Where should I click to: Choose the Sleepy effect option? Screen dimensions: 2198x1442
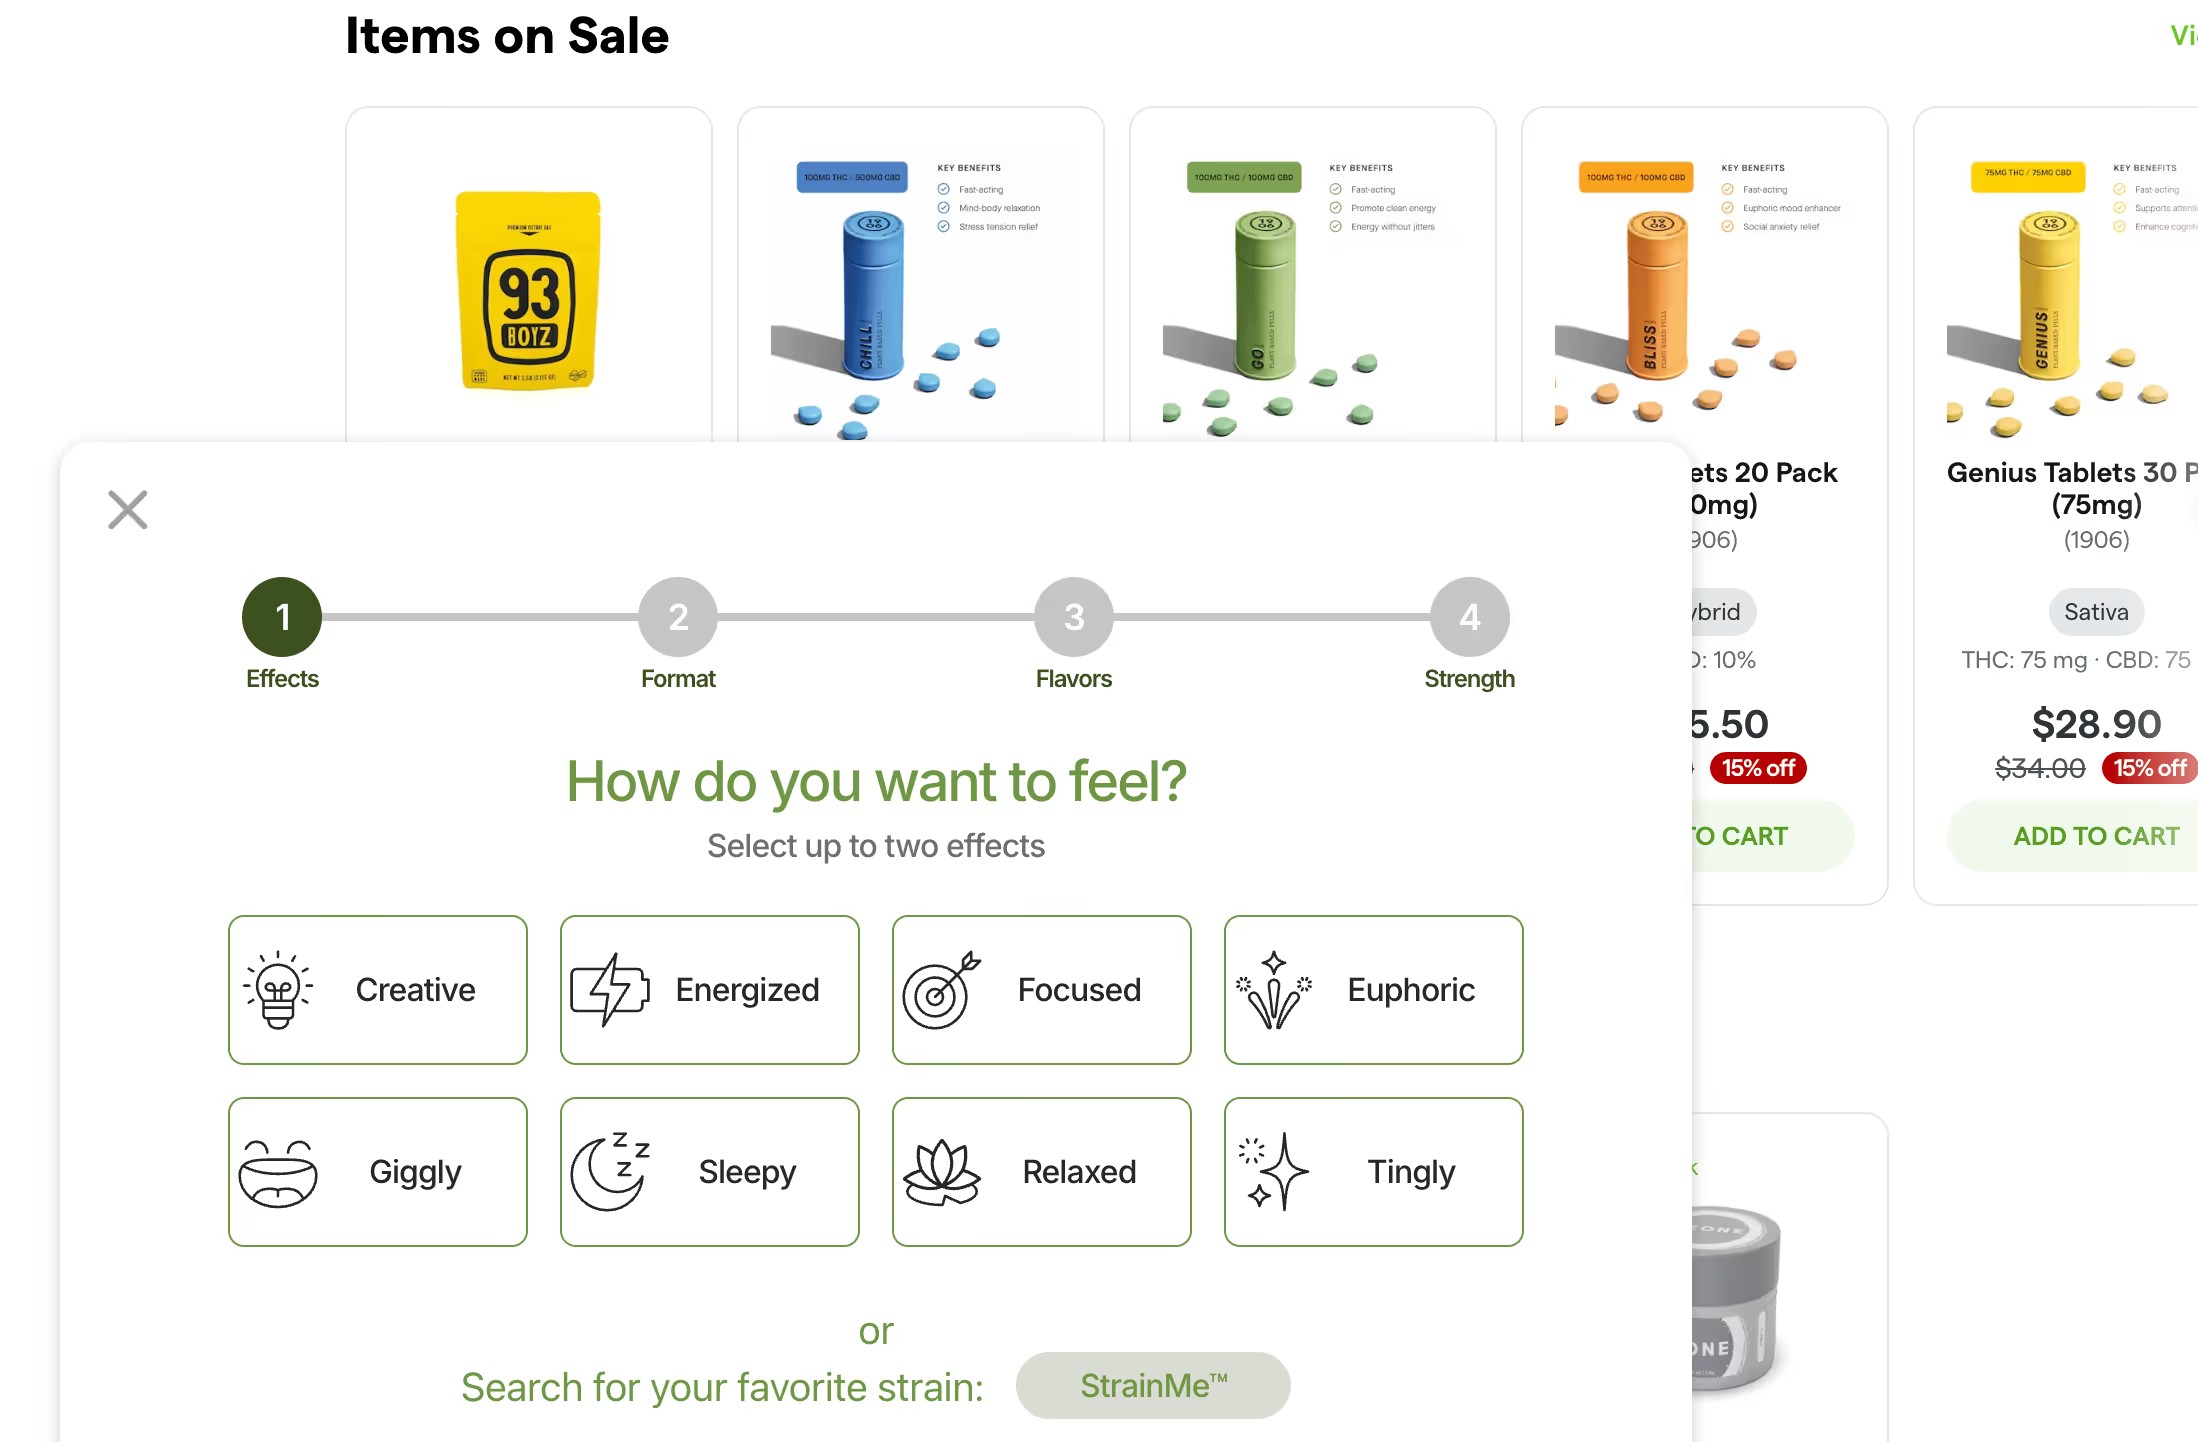coord(709,1172)
